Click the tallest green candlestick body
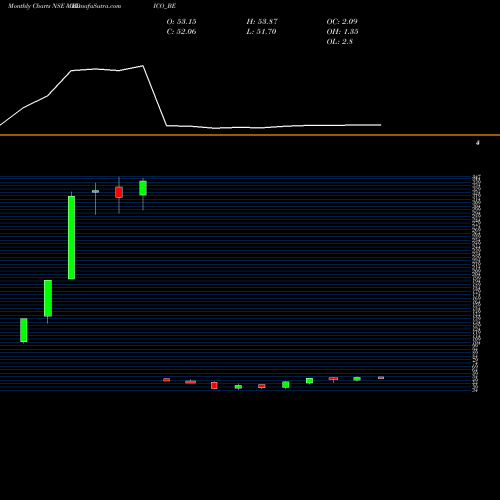 [x=71, y=237]
